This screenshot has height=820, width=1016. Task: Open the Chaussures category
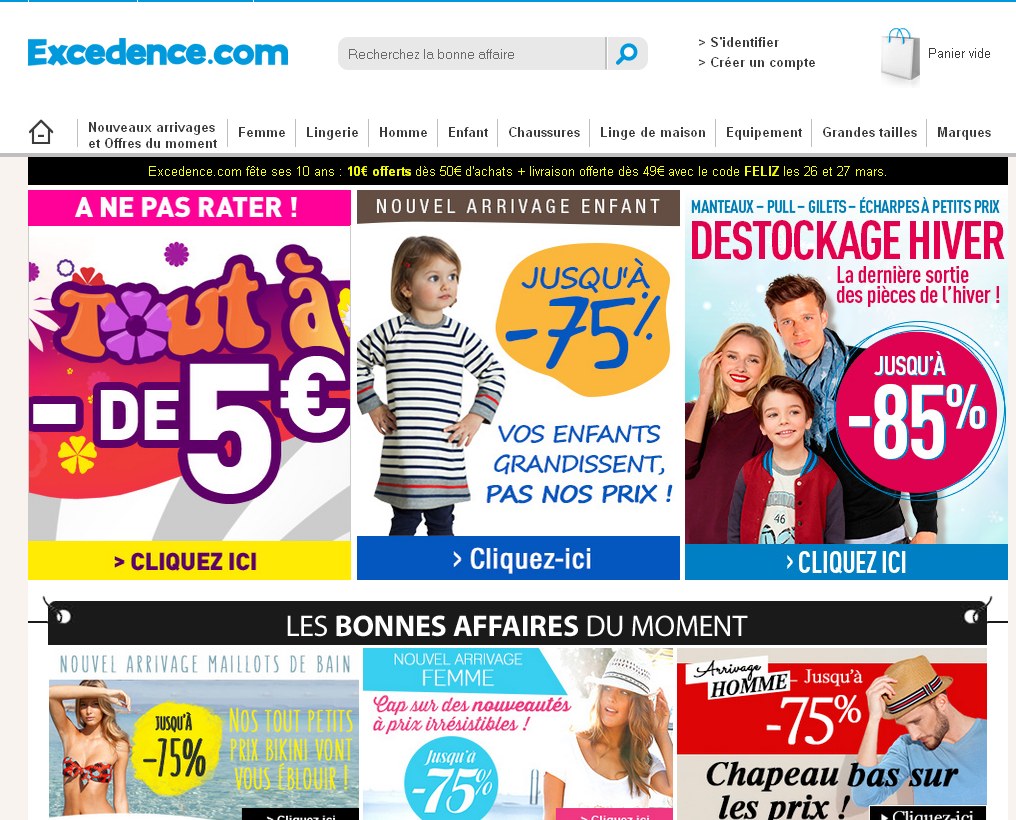click(544, 132)
